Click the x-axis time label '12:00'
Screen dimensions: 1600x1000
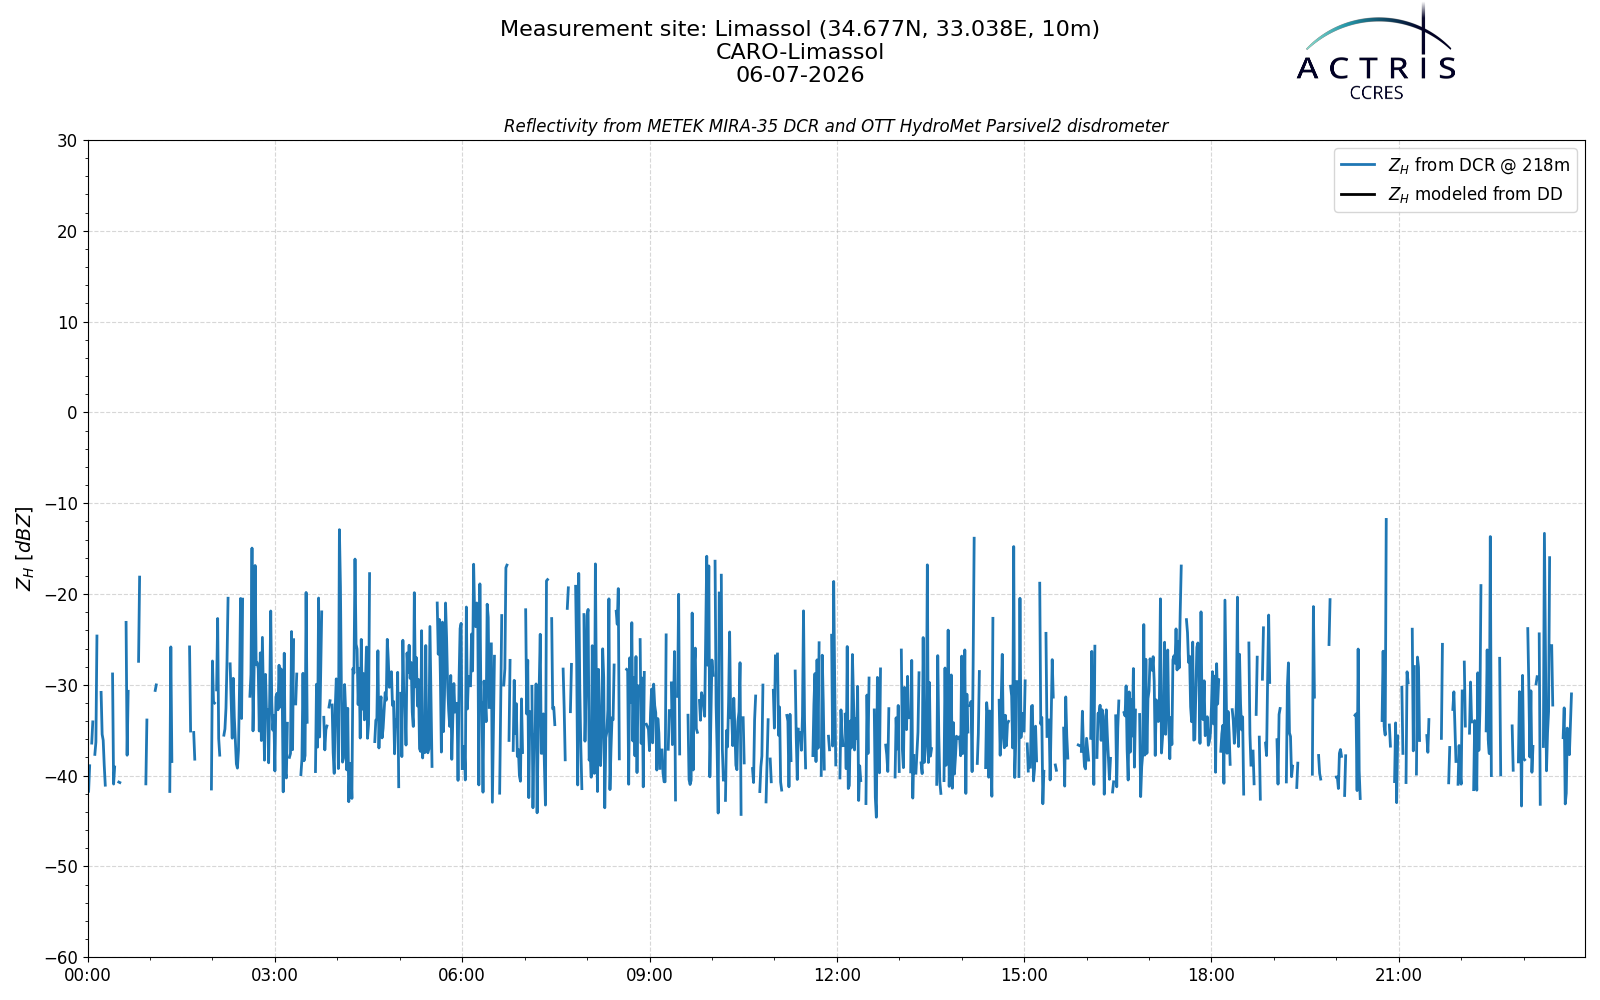pos(837,975)
